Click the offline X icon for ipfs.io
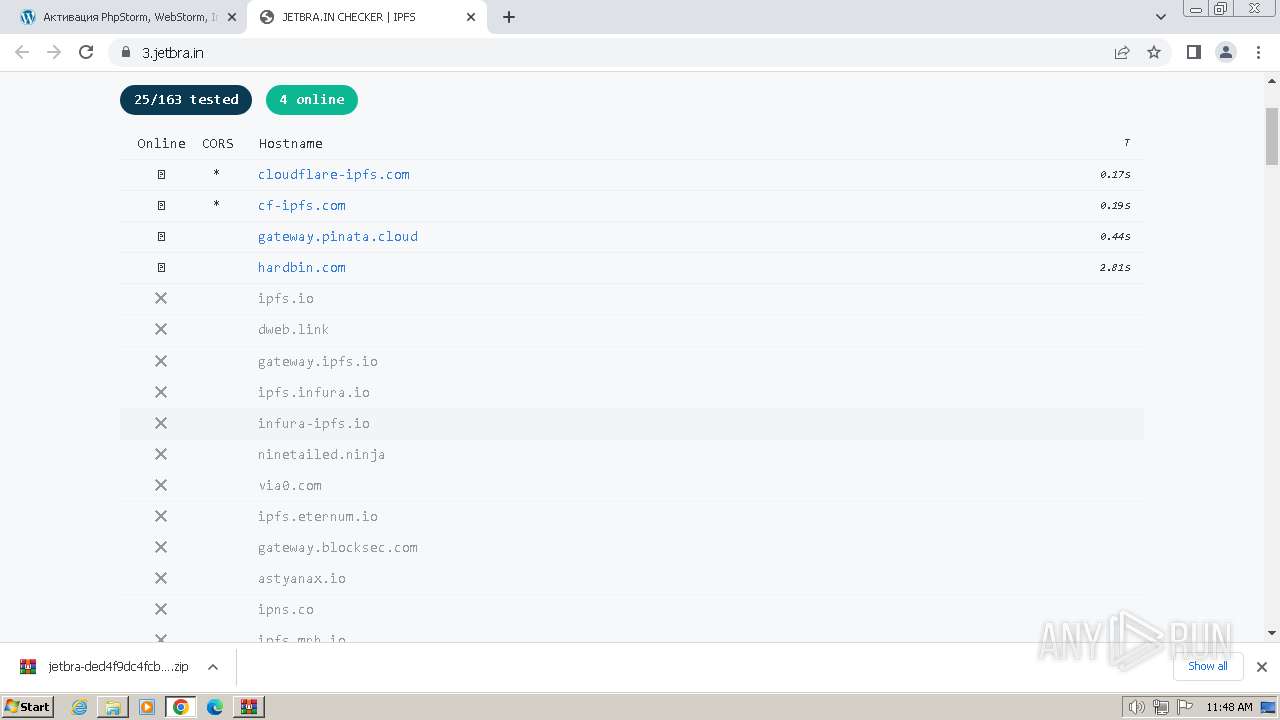This screenshot has width=1280, height=720. coord(161,298)
